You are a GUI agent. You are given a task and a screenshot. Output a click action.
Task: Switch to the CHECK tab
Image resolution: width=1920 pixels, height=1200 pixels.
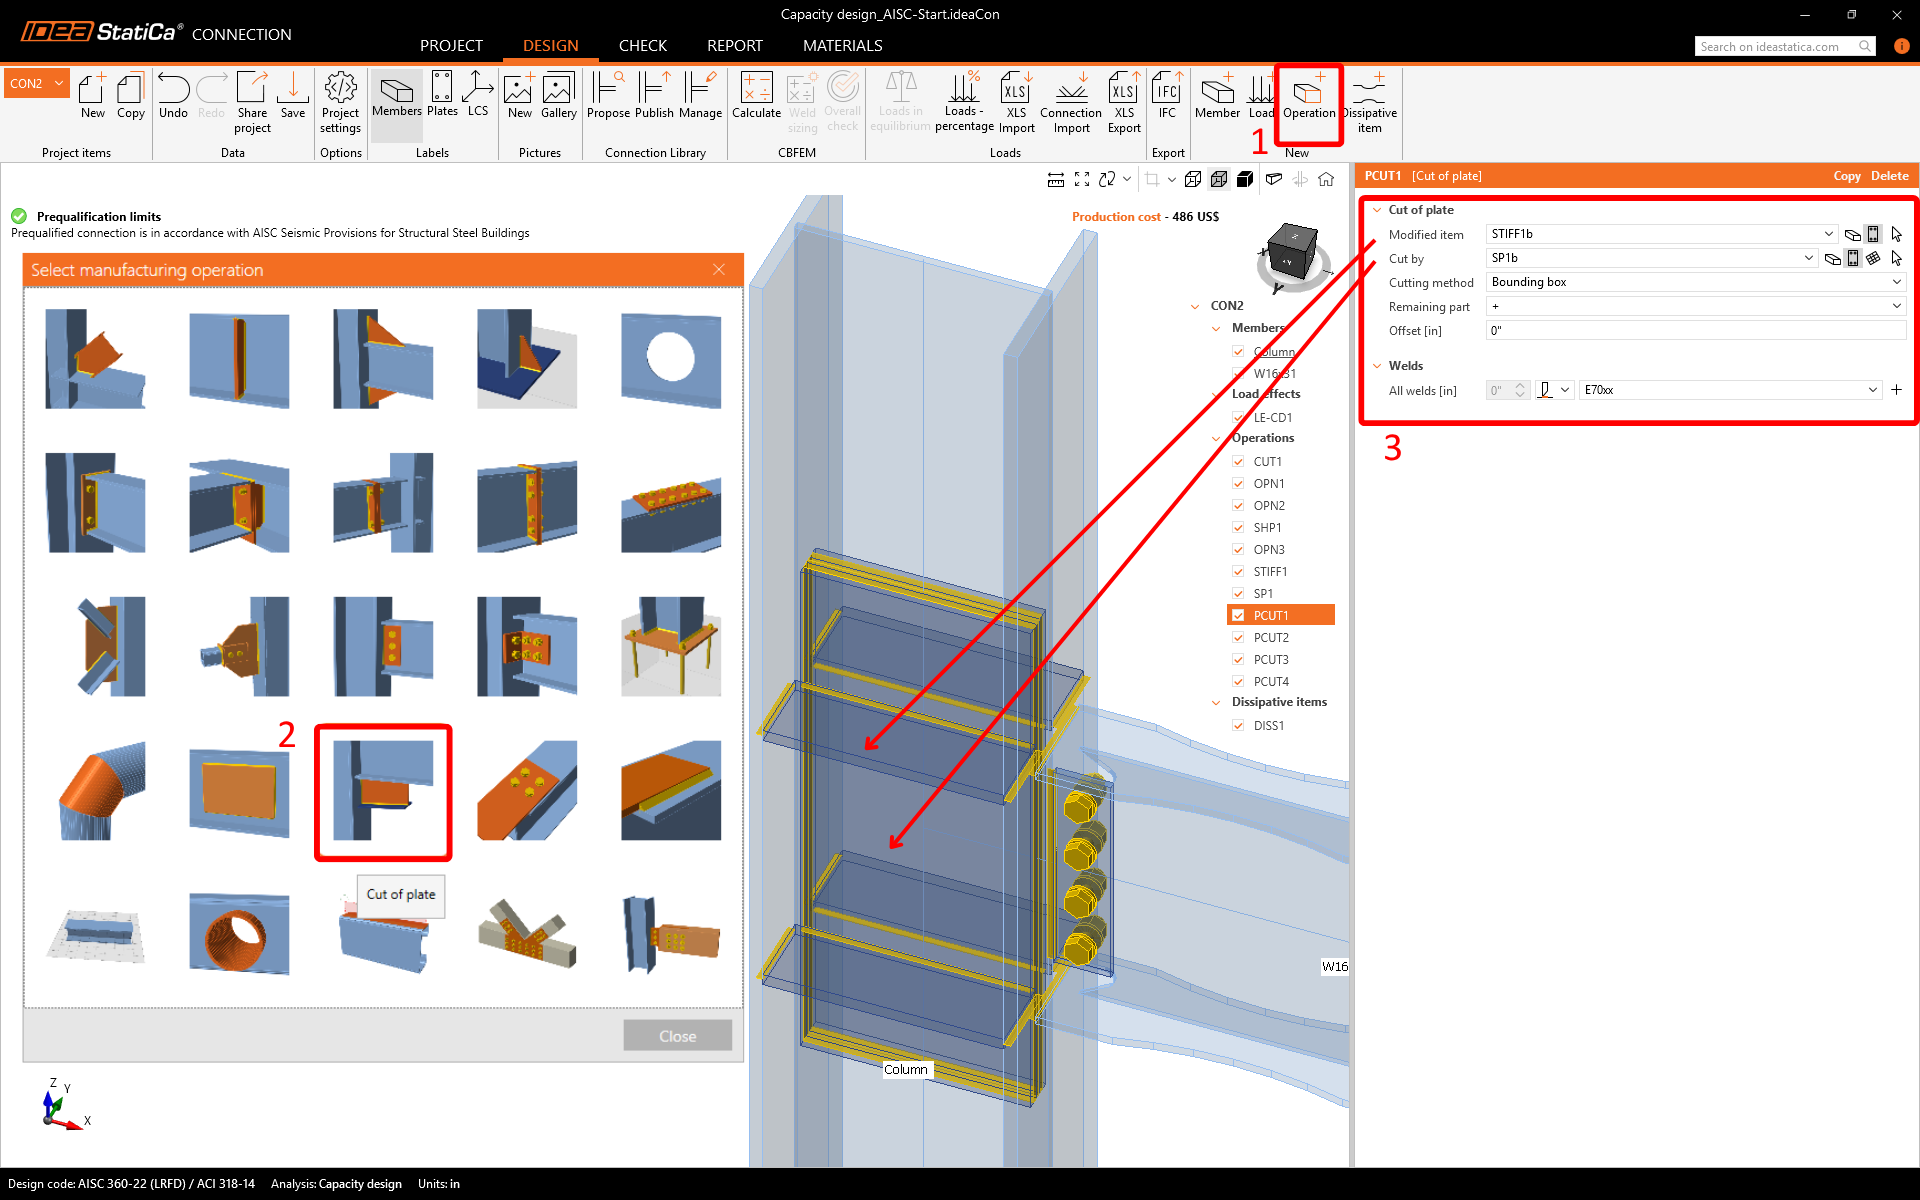click(x=643, y=46)
